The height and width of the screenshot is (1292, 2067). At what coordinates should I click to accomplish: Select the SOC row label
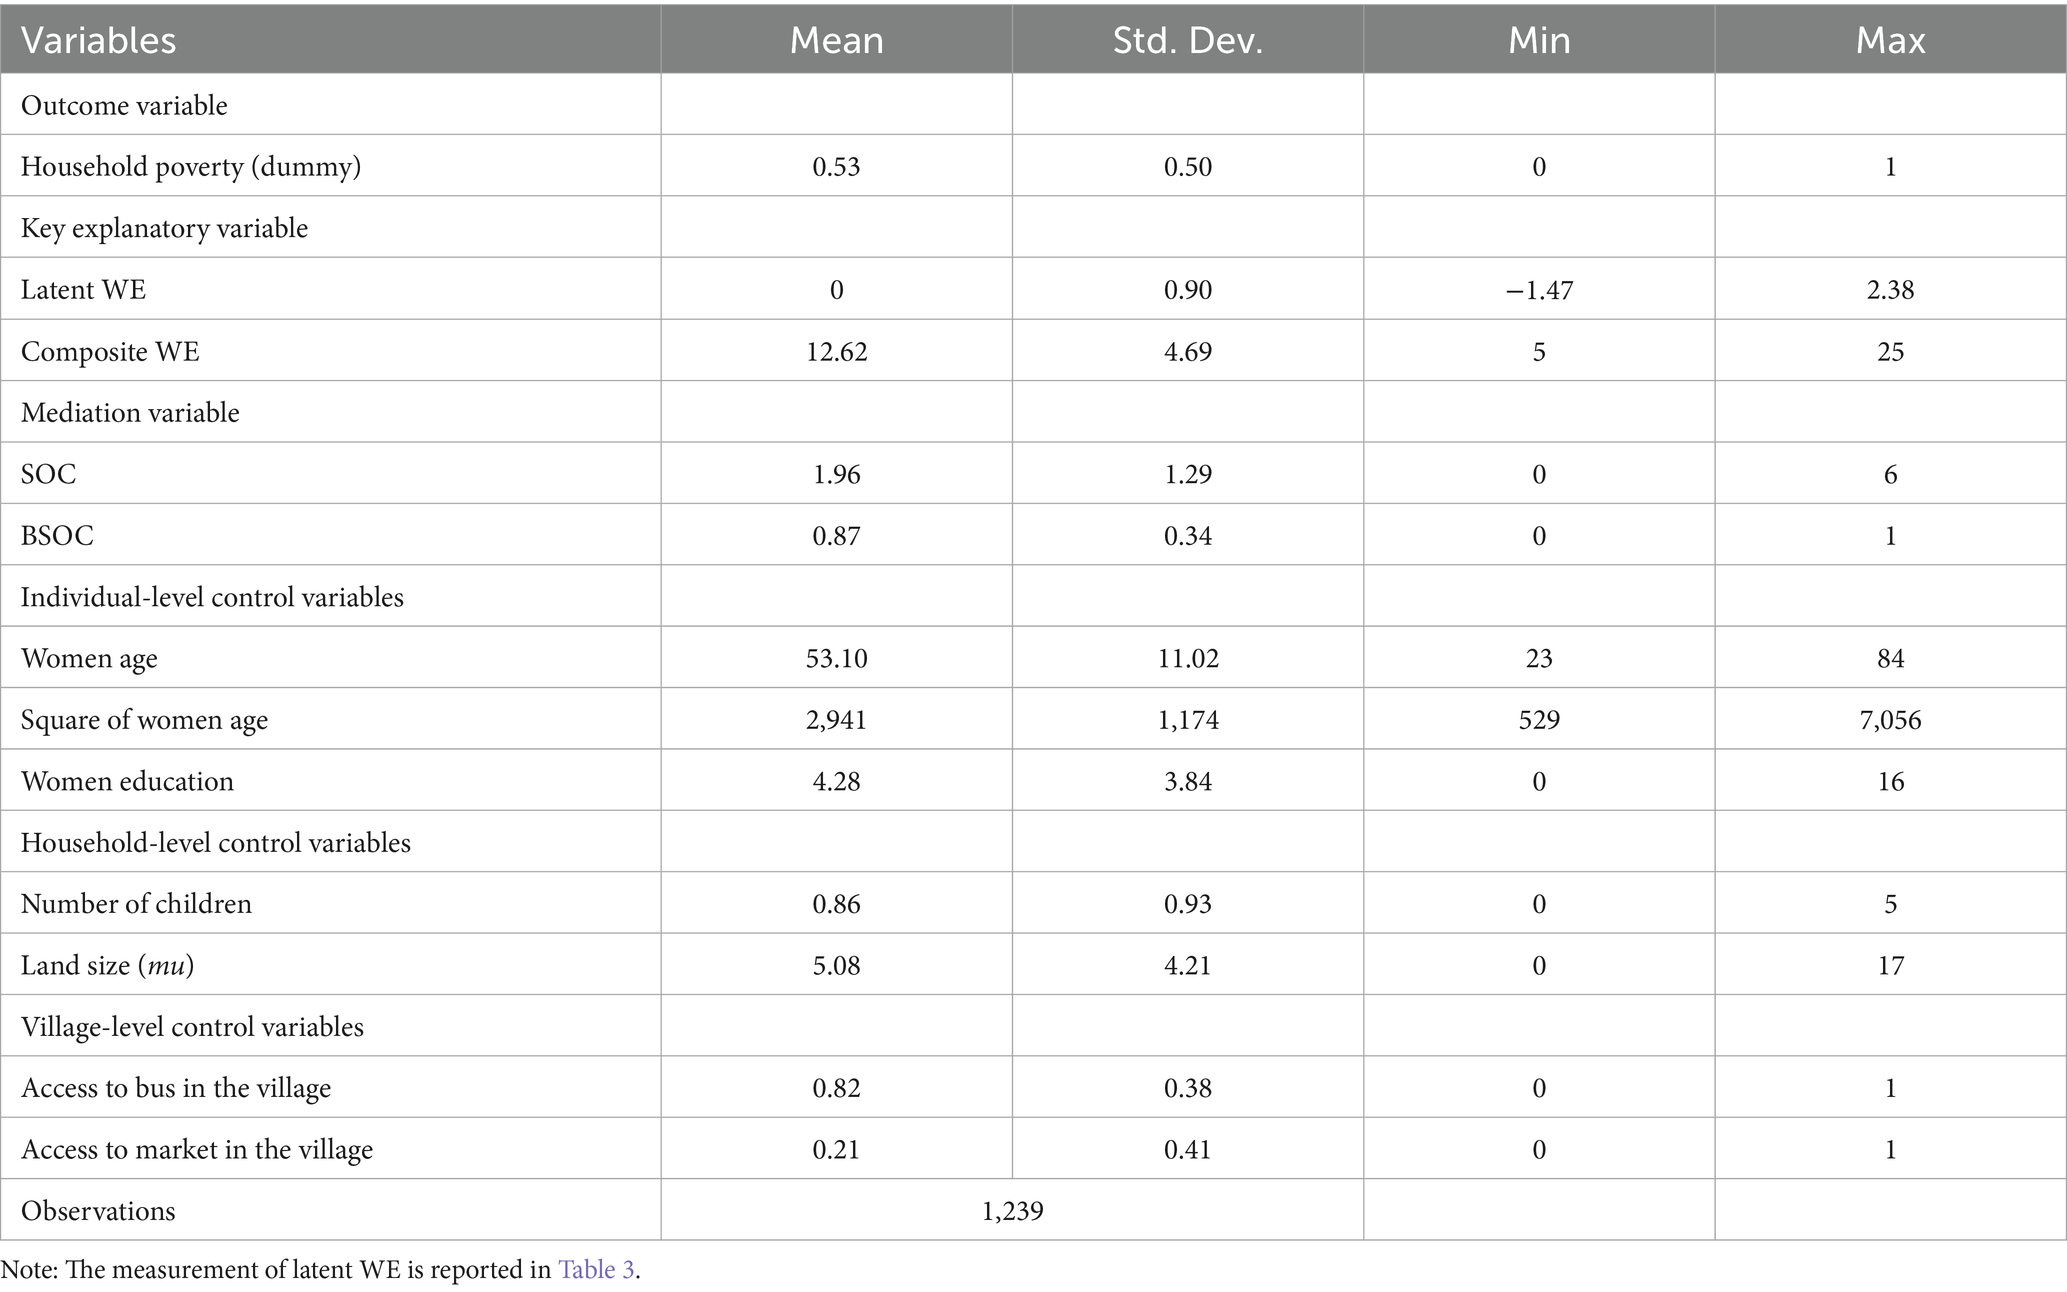[48, 474]
